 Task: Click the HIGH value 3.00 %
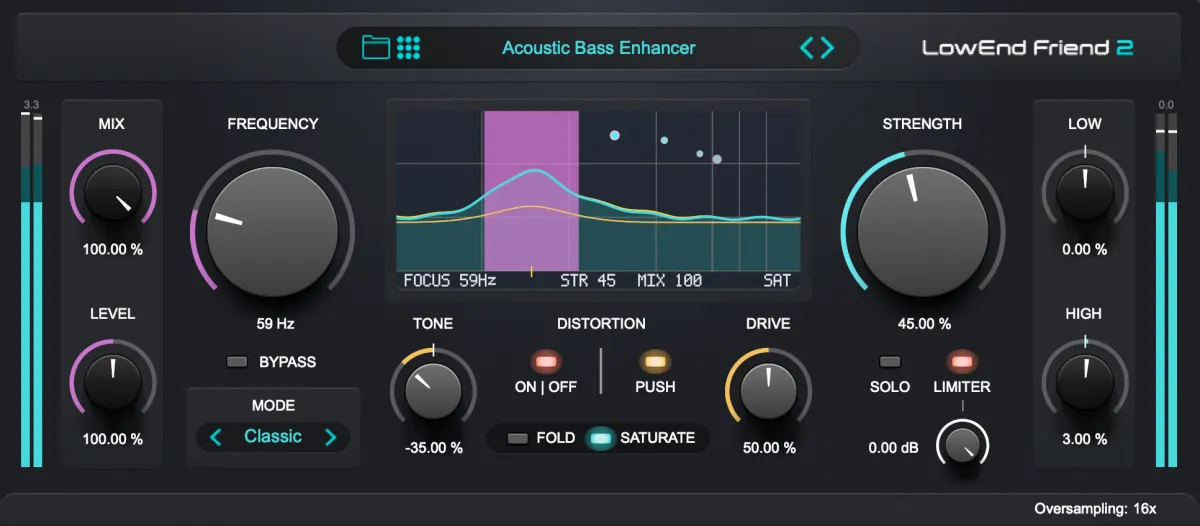coord(1085,439)
